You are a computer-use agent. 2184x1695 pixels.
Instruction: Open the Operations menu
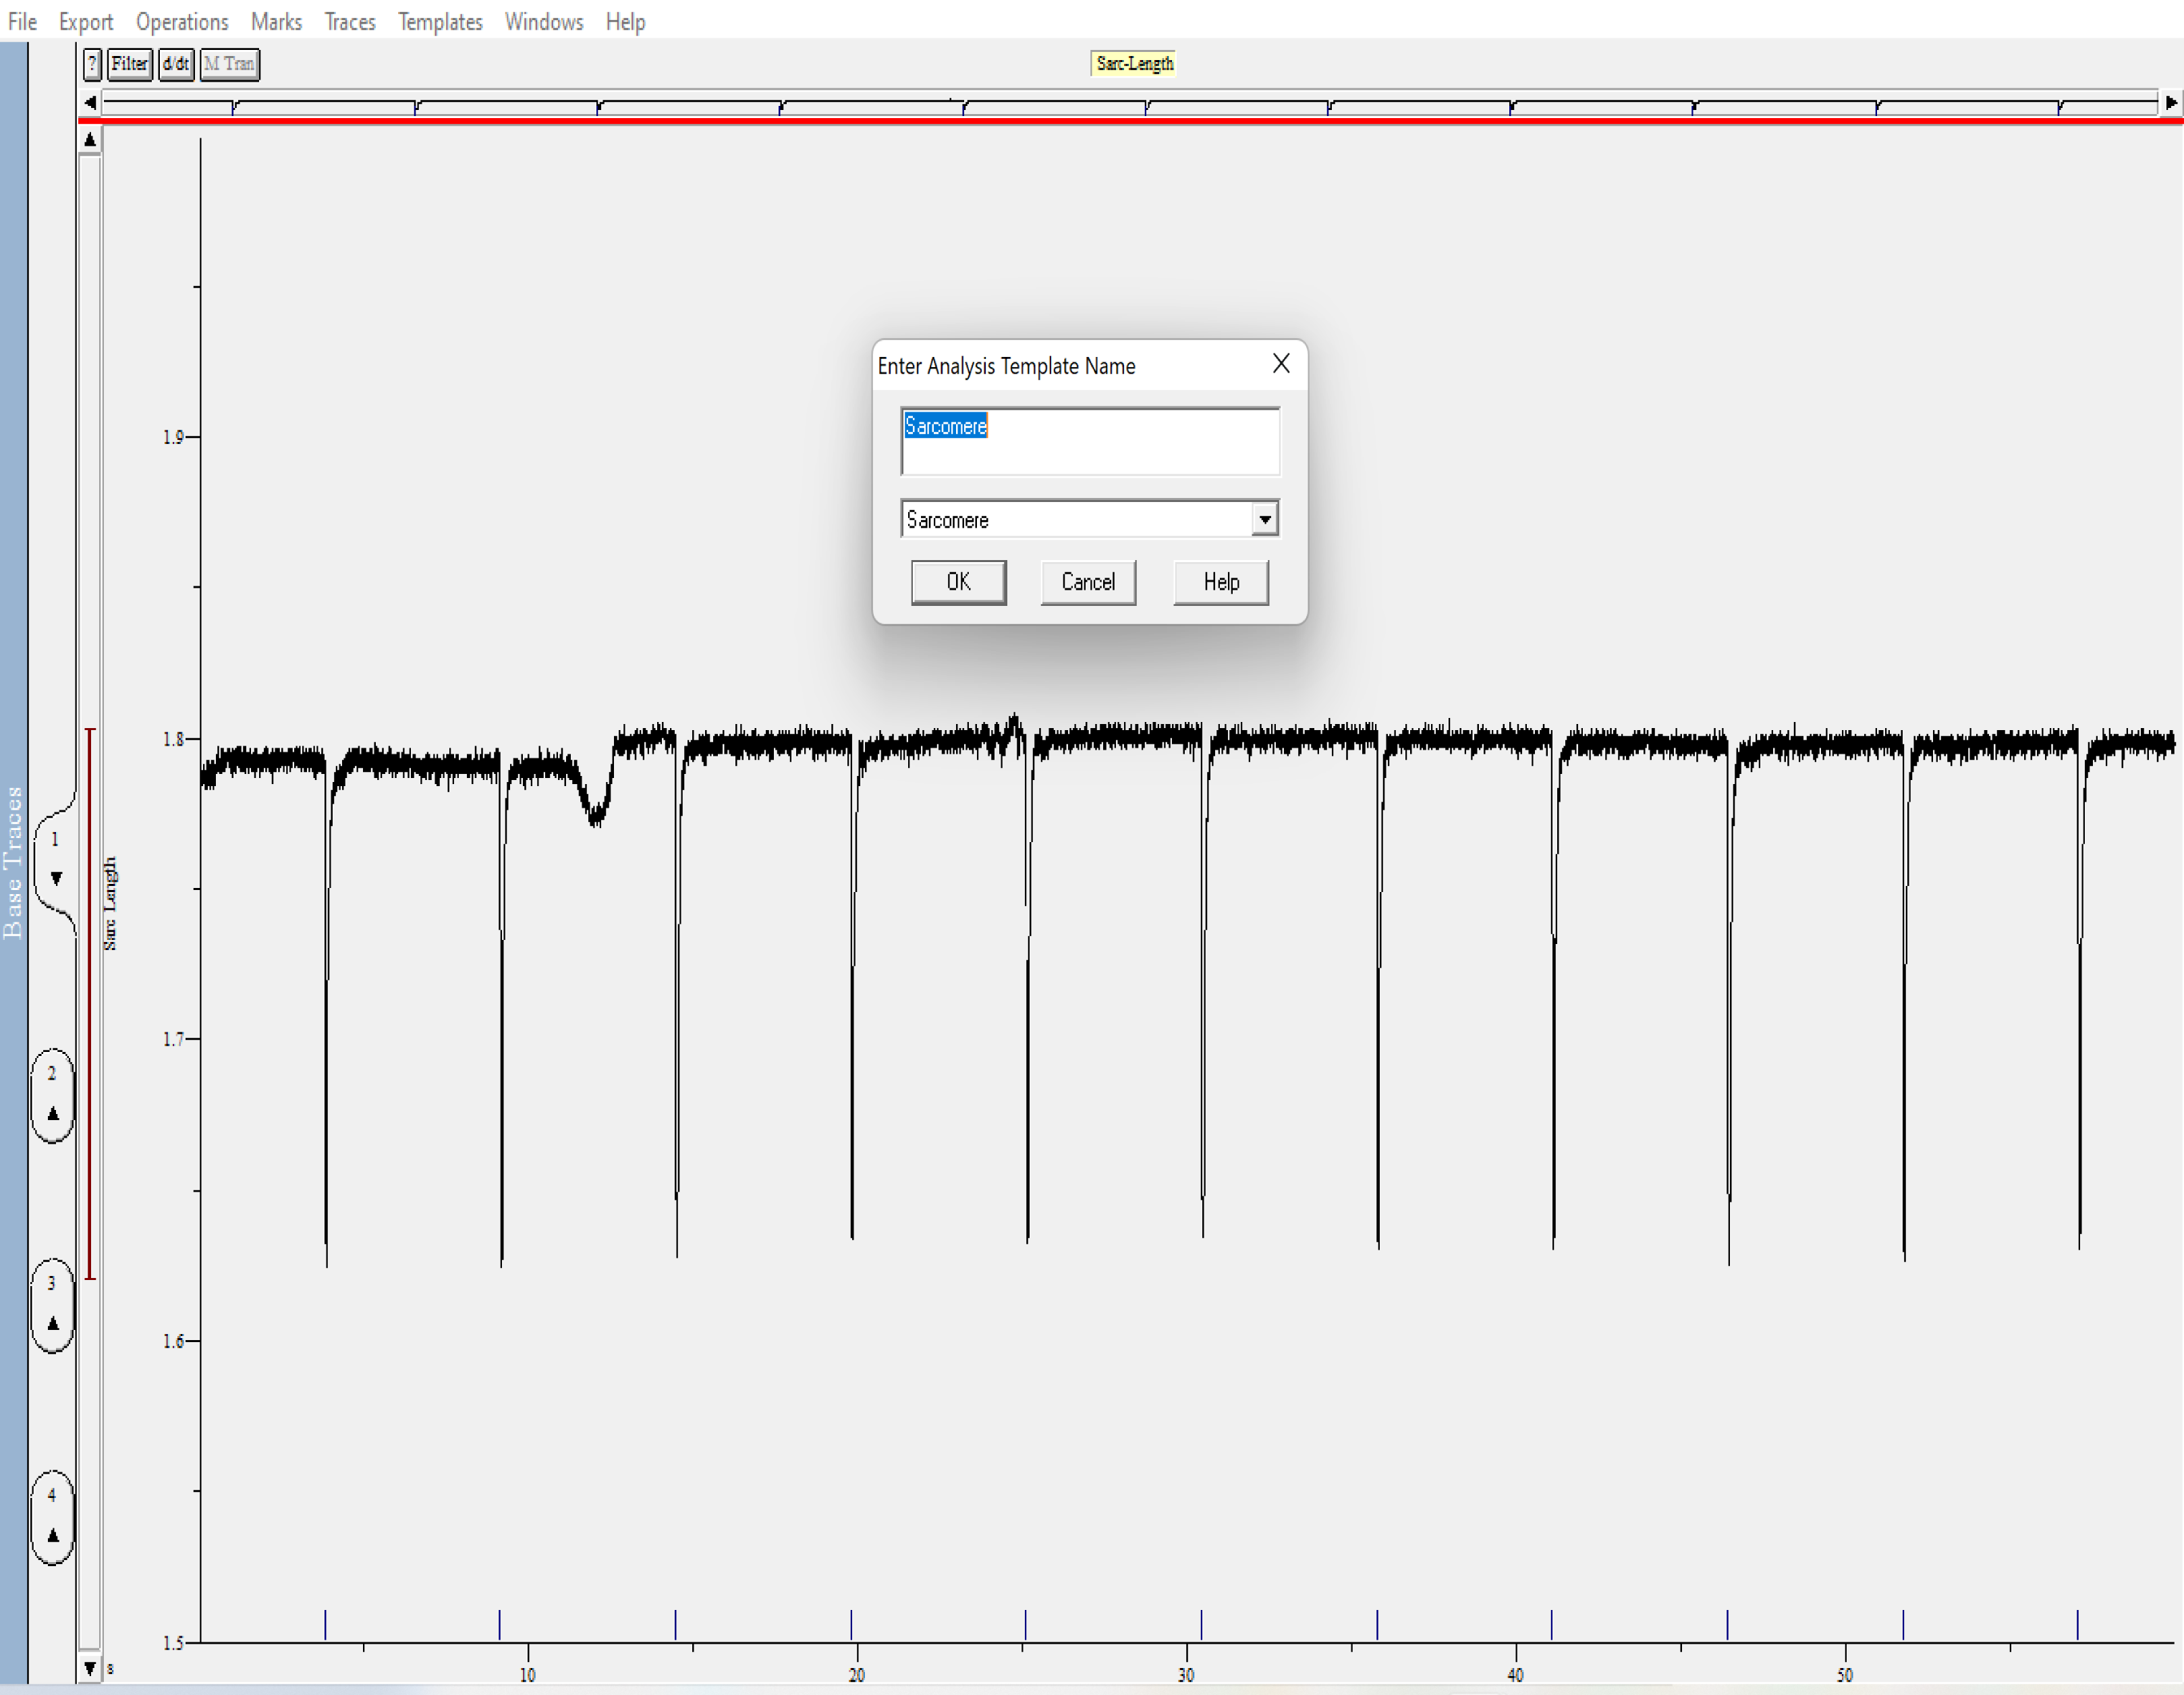tap(182, 21)
